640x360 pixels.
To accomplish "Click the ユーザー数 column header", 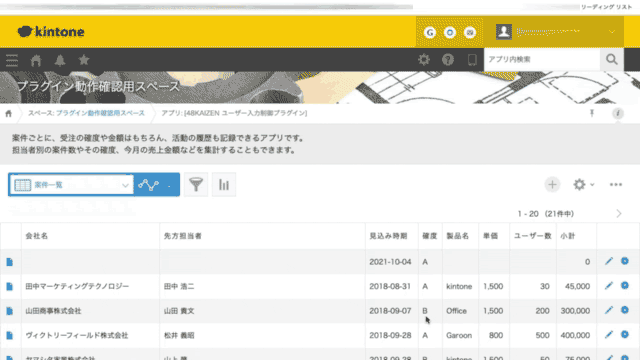I will (533, 236).
